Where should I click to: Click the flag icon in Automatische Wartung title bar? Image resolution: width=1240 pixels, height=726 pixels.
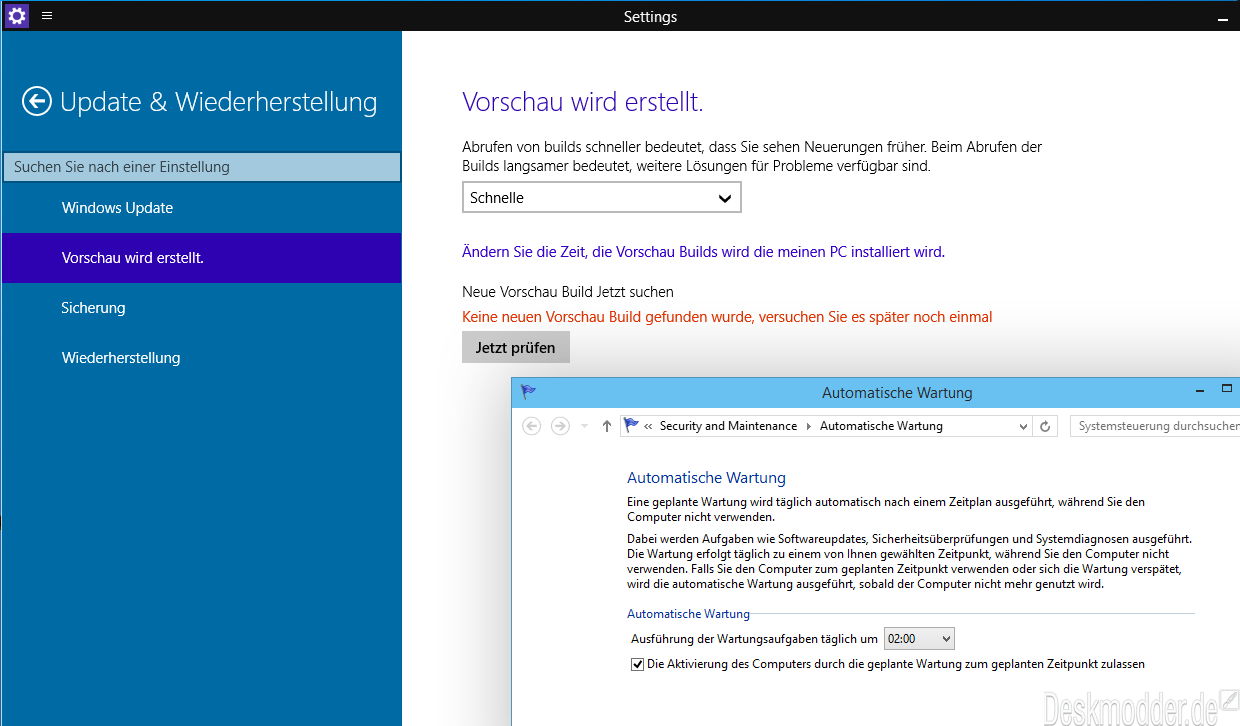(x=528, y=392)
